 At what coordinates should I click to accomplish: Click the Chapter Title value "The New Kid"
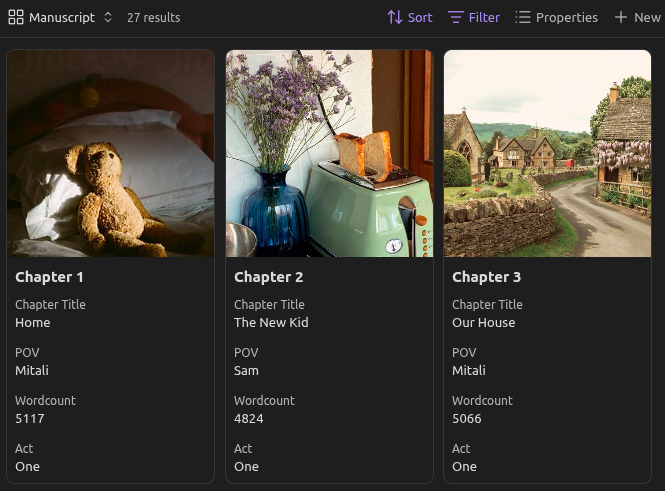(271, 323)
